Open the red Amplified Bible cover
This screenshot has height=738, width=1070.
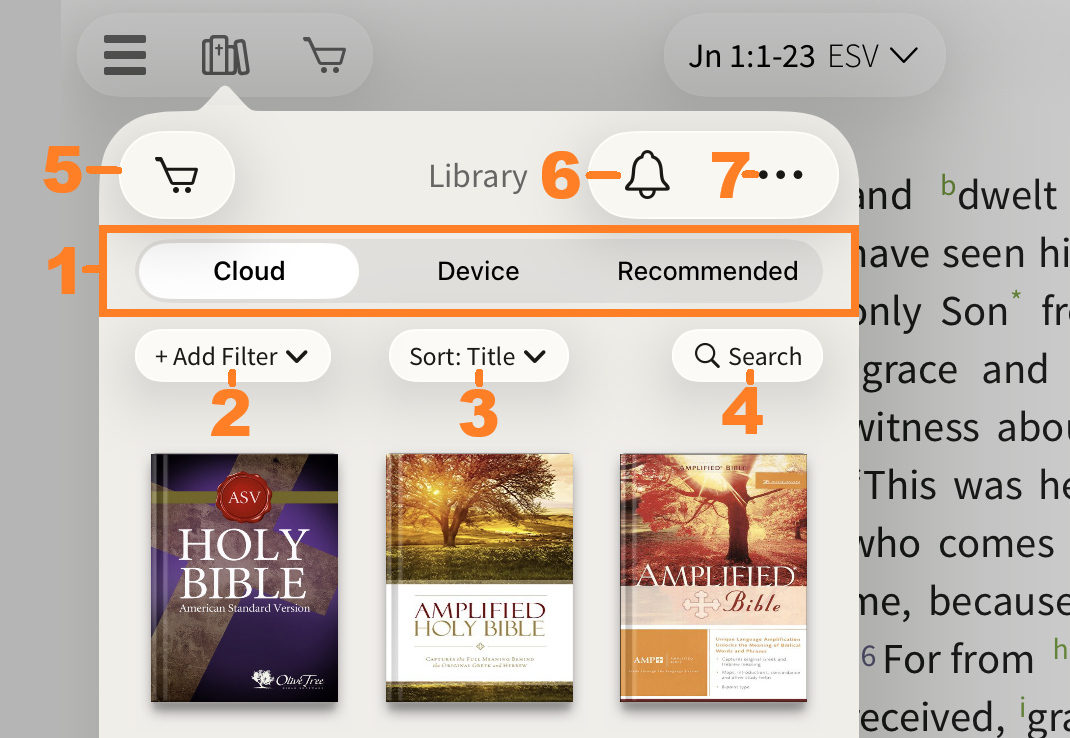pyautogui.click(x=713, y=577)
